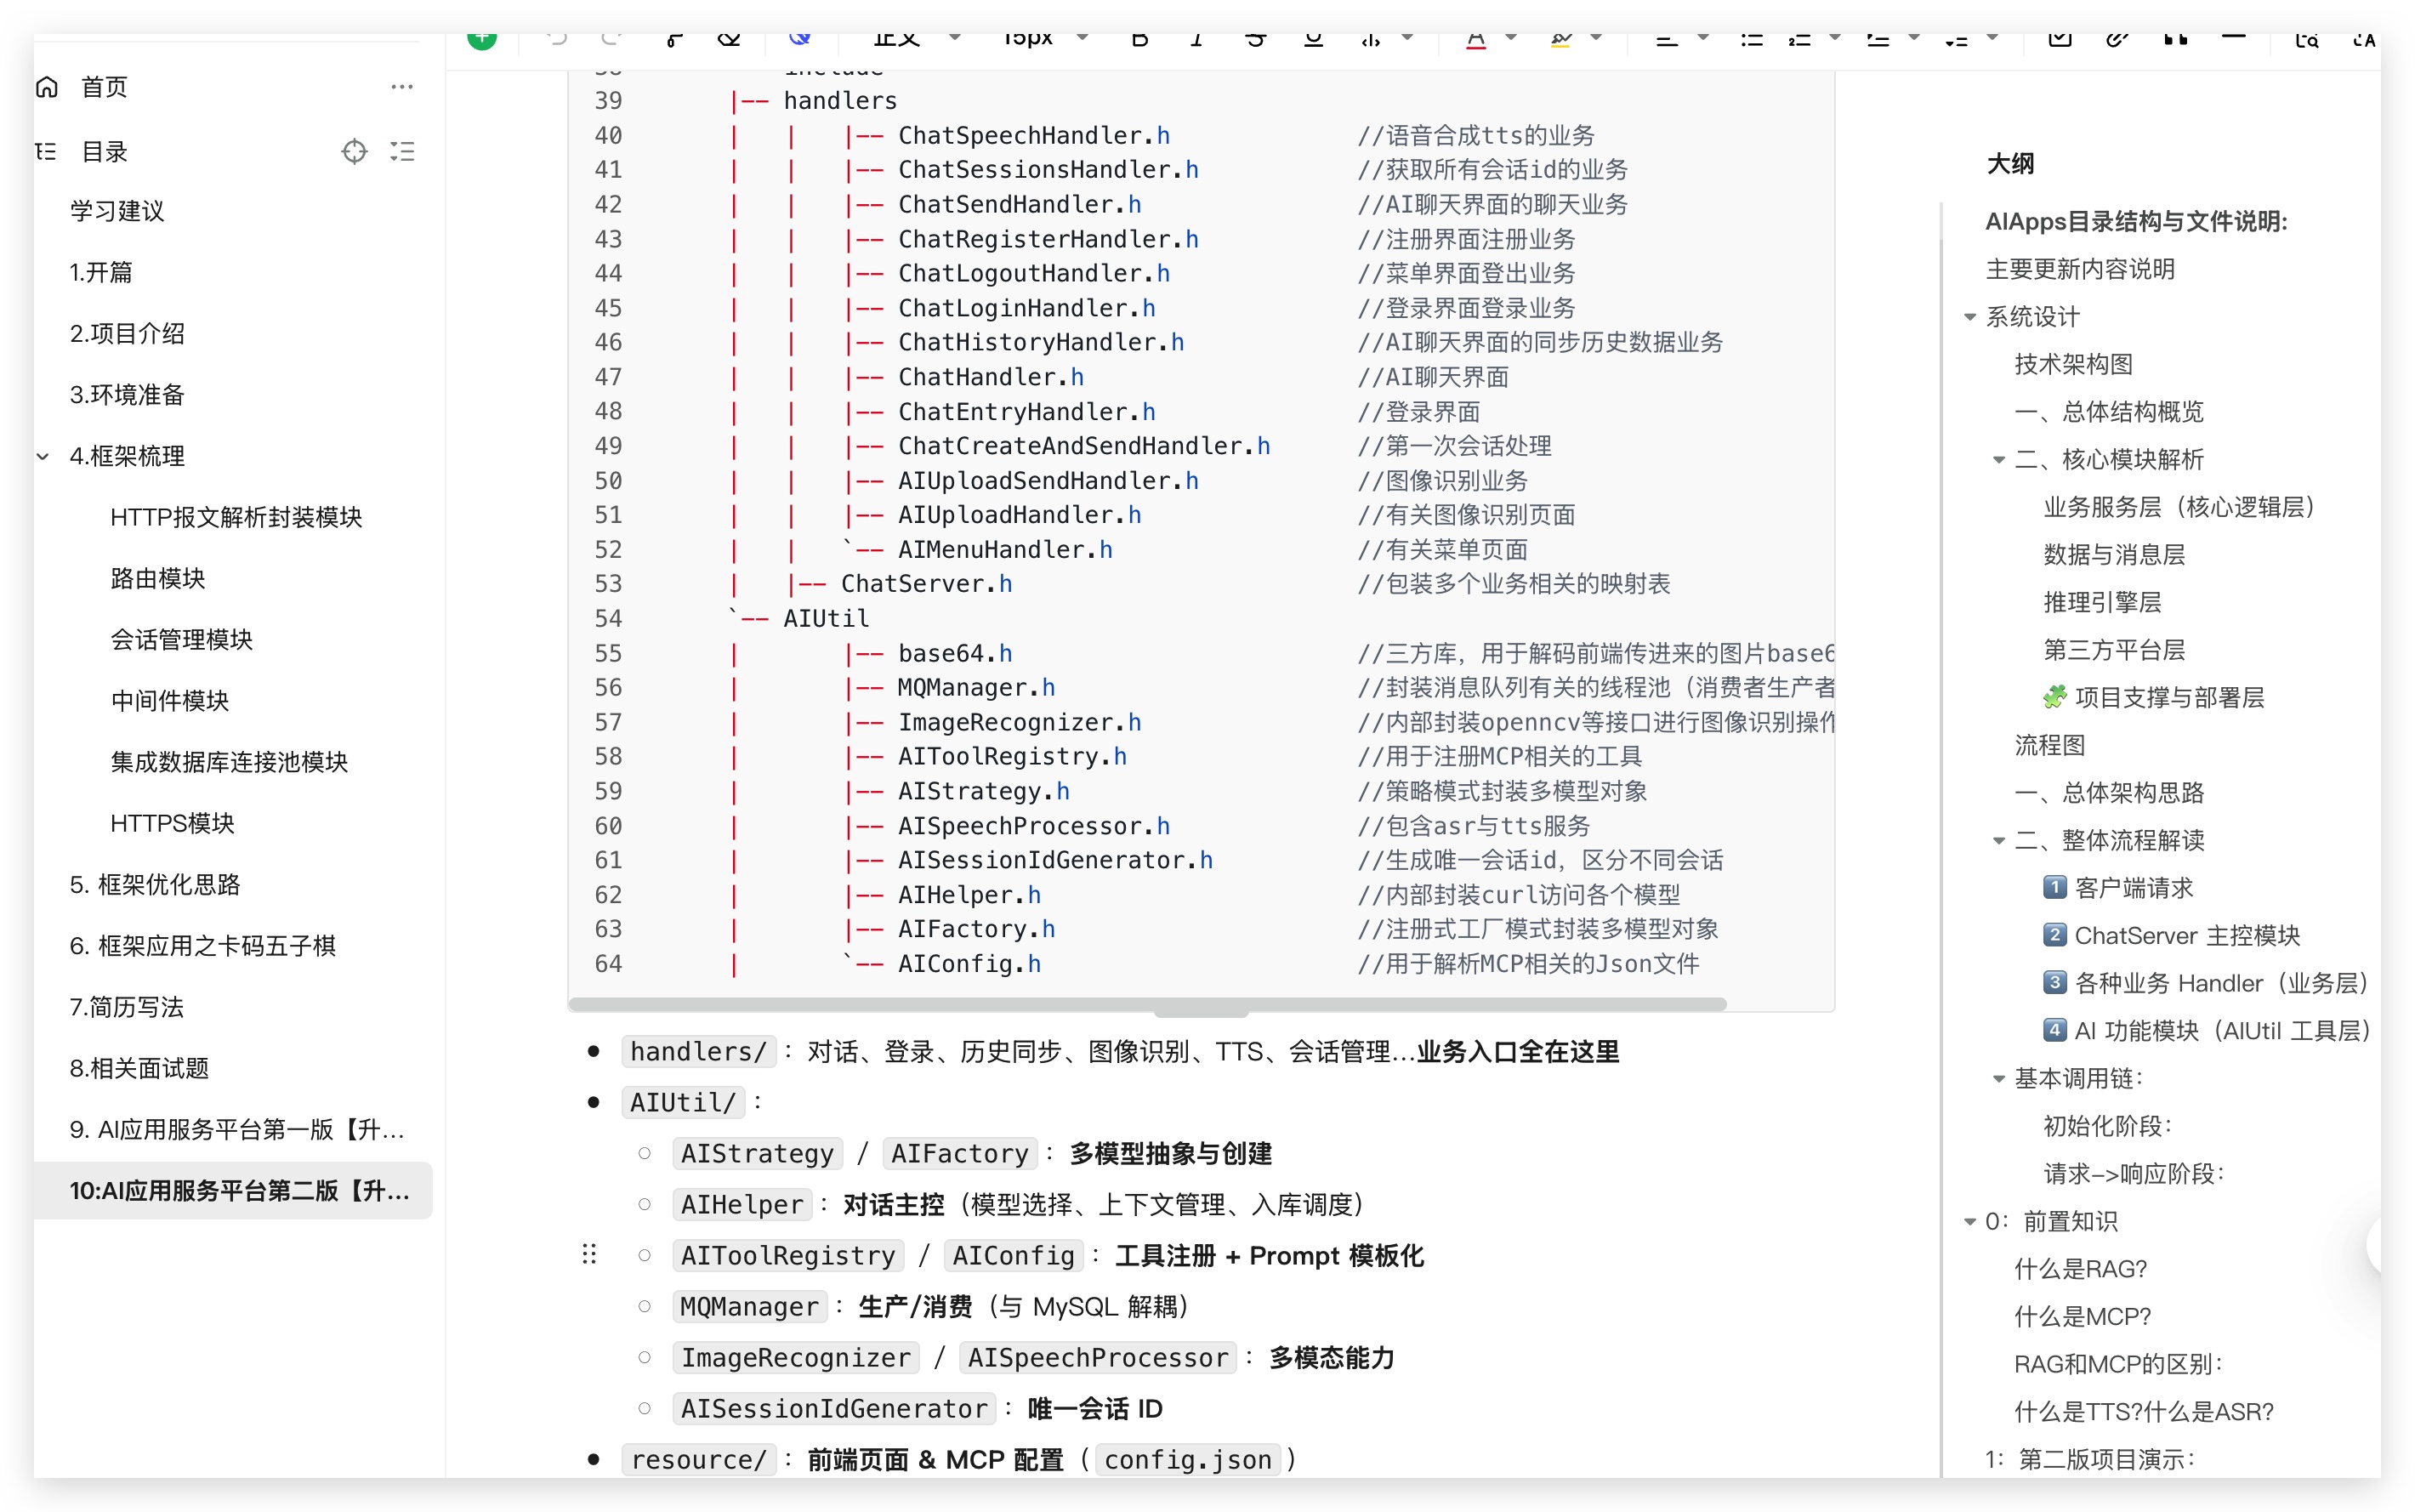Screen dimensions: 2415x1512
Task: Open the 7.简历写法 directory entry
Action: [x=127, y=1007]
